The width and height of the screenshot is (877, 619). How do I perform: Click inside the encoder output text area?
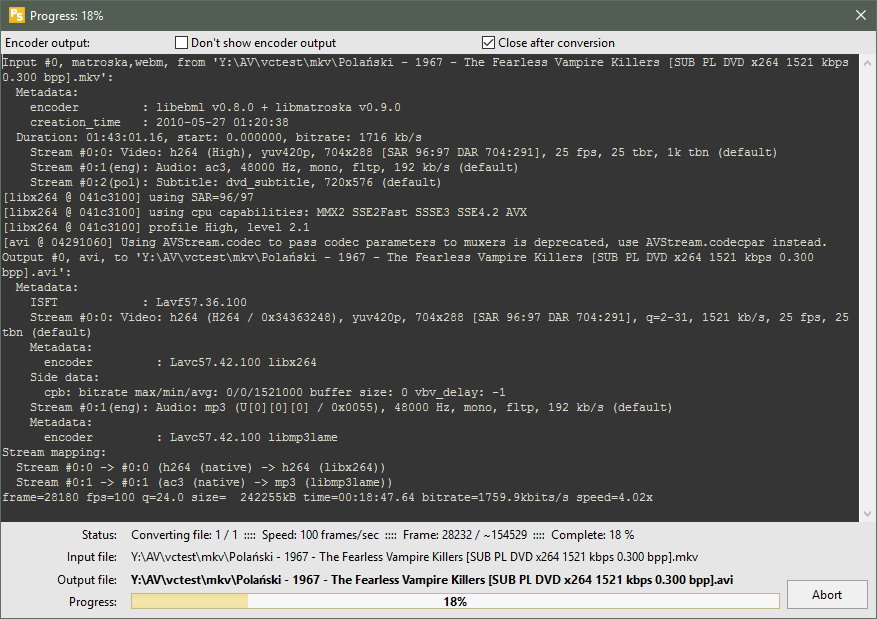click(430, 288)
